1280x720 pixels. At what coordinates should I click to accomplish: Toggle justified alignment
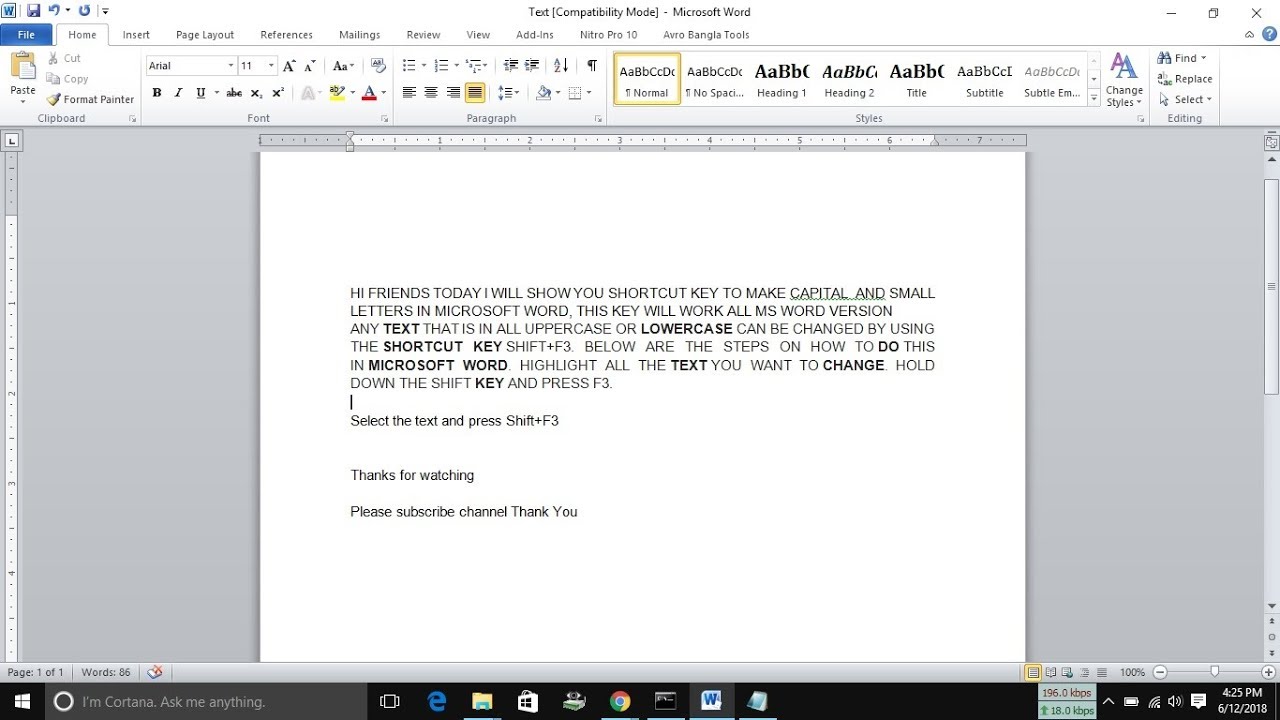(475, 93)
